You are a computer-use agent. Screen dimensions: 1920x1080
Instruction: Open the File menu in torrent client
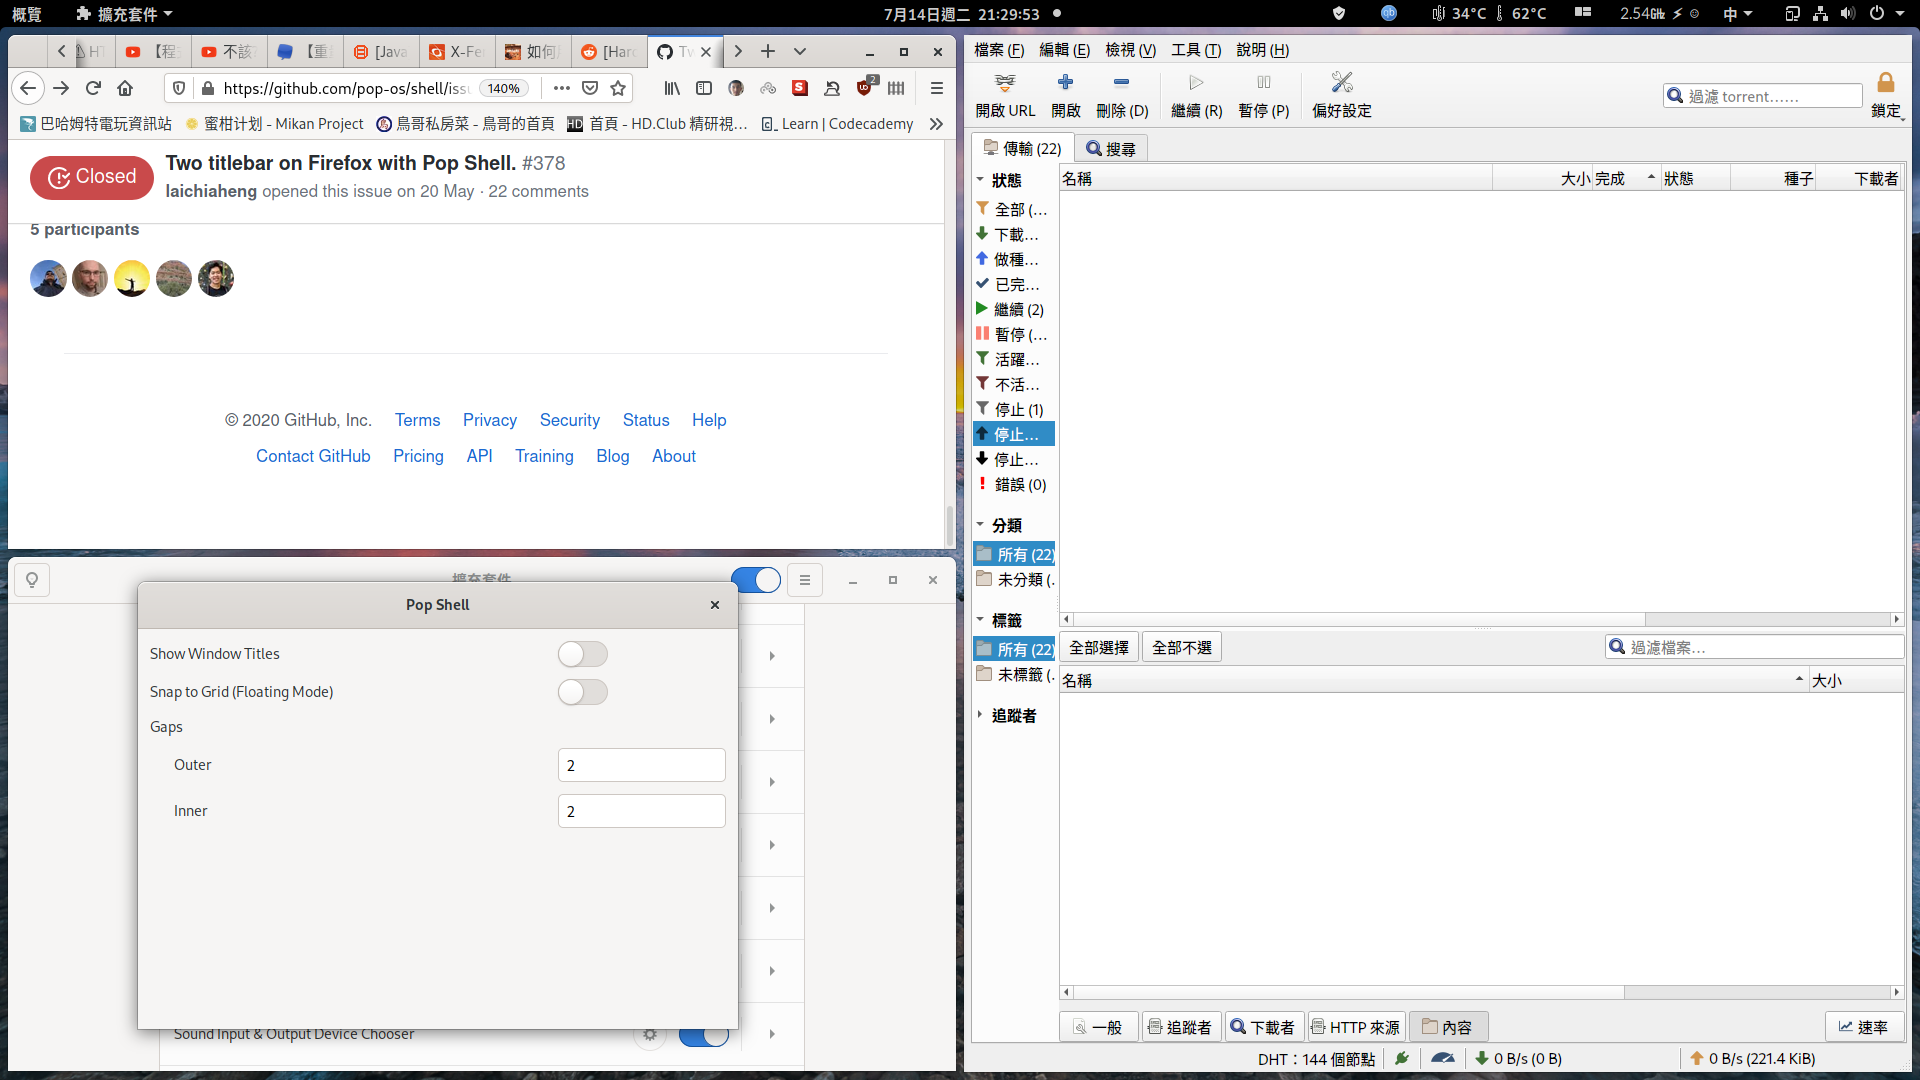click(999, 50)
